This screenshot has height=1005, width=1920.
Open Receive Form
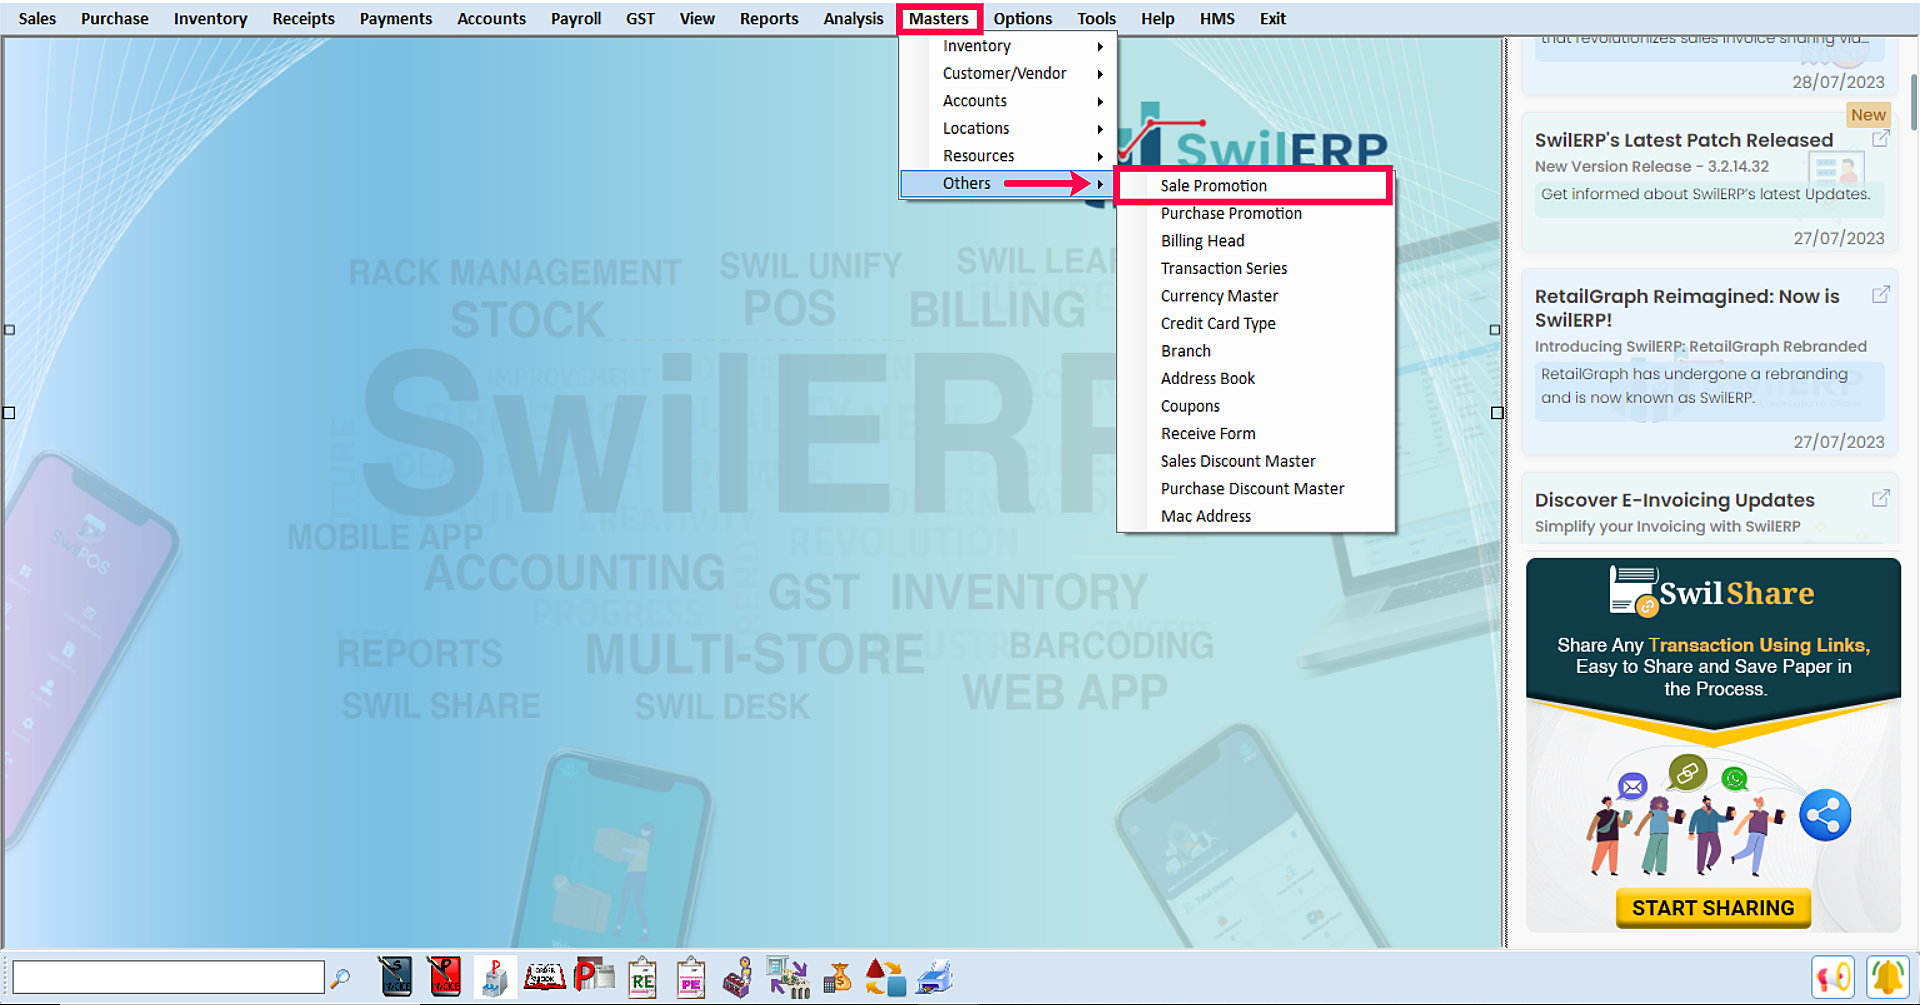tap(1256, 433)
